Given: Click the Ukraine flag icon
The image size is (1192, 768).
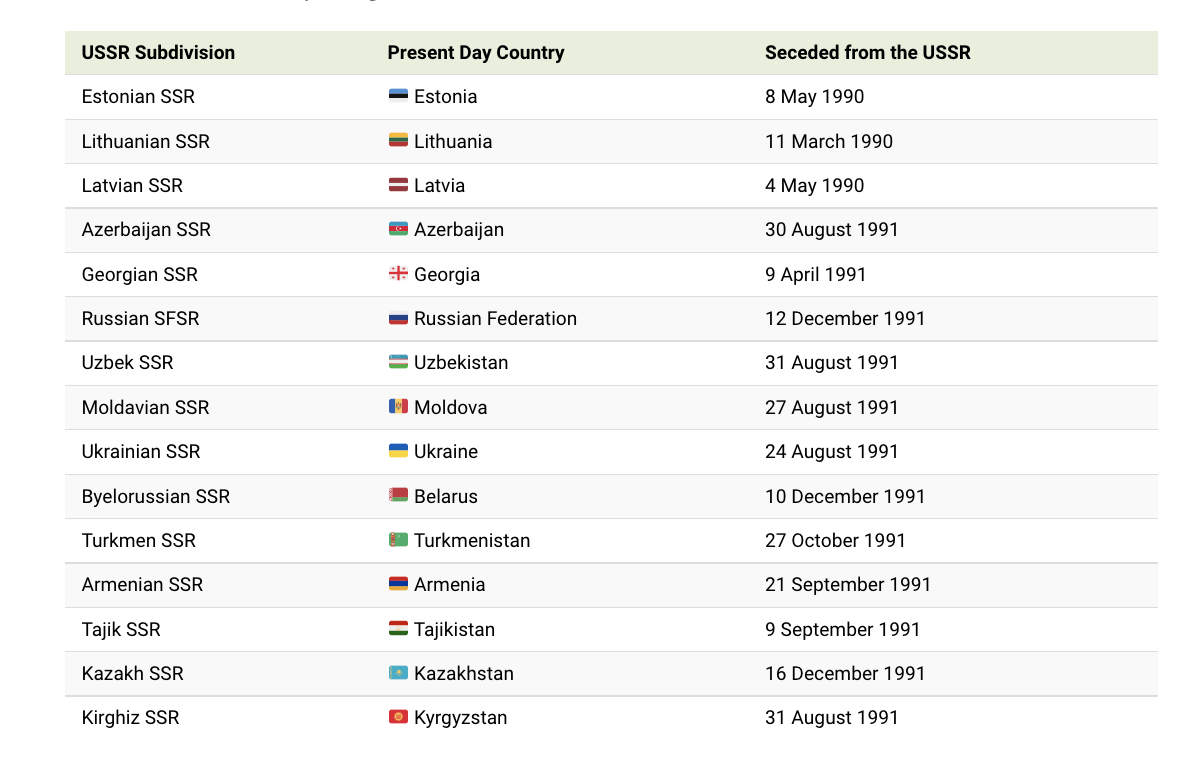Looking at the screenshot, I should [x=398, y=451].
